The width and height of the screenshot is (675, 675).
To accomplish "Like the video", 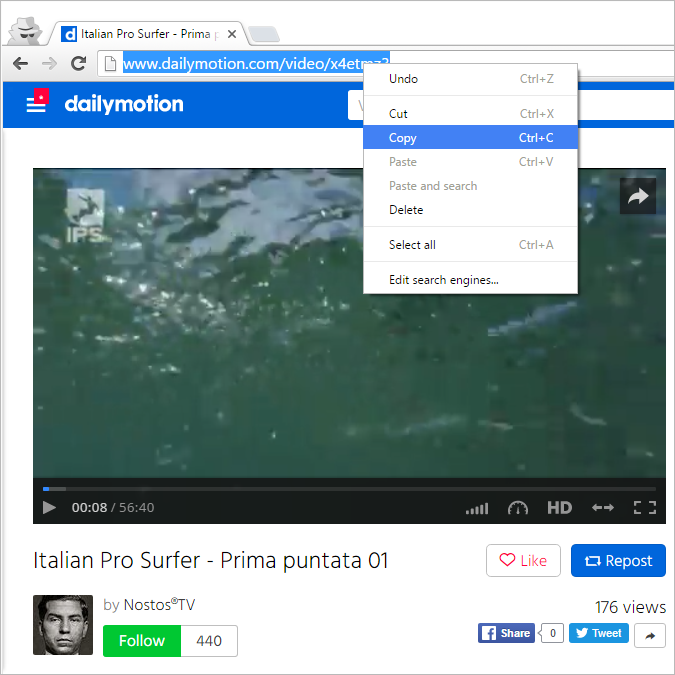I will point(523,560).
